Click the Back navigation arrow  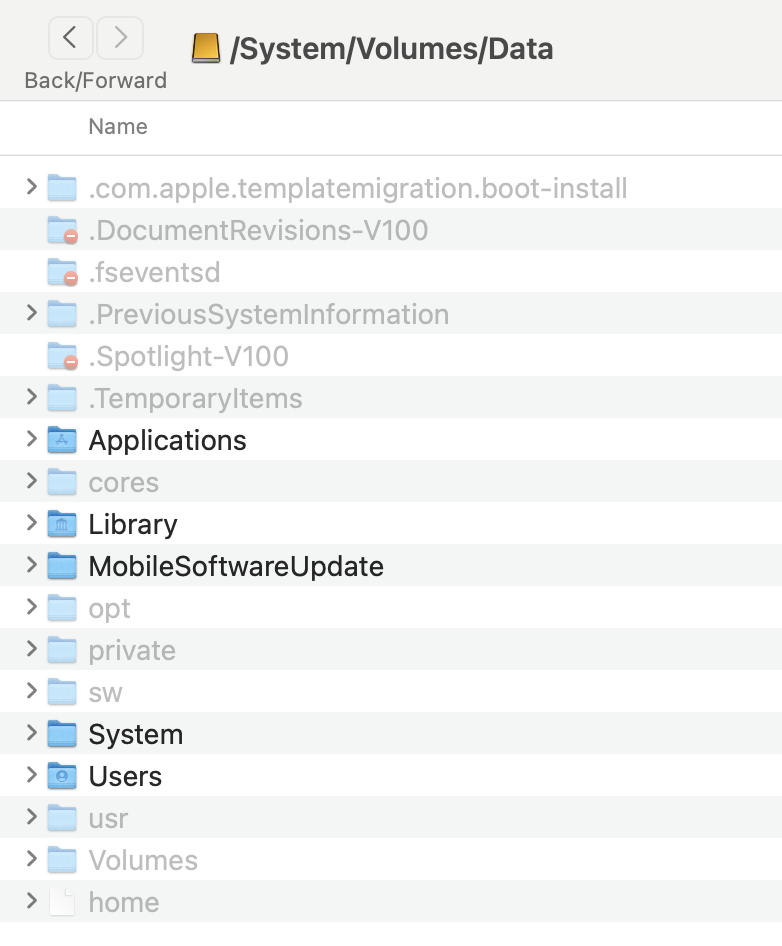point(70,39)
